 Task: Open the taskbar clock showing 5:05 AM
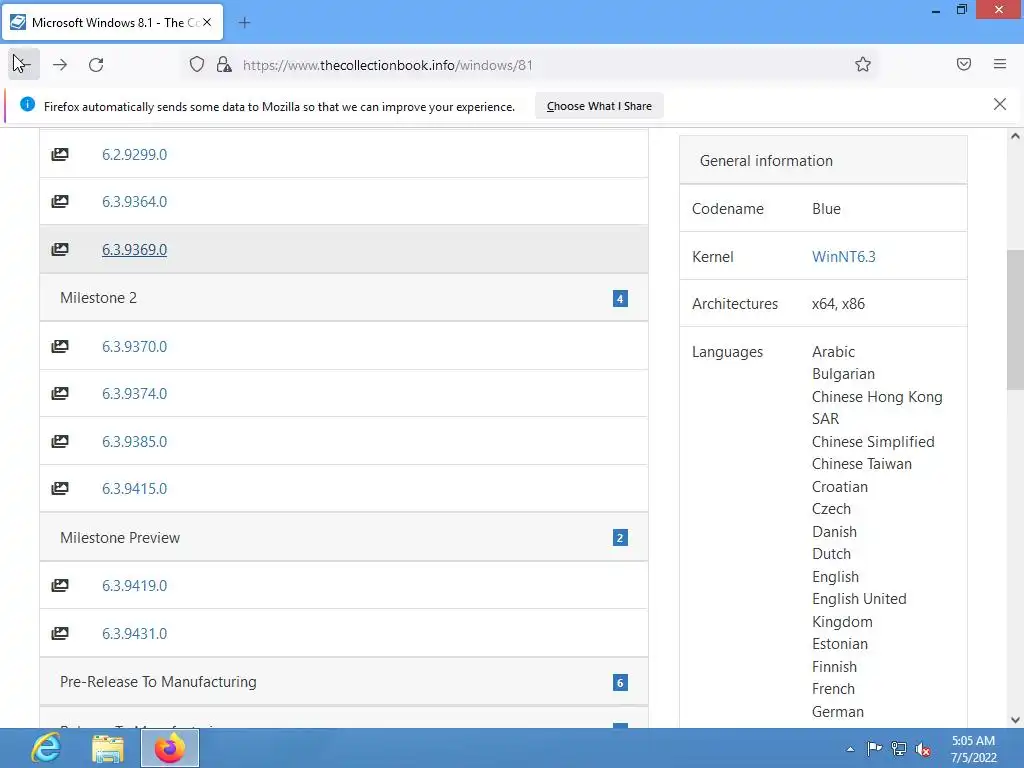click(973, 749)
